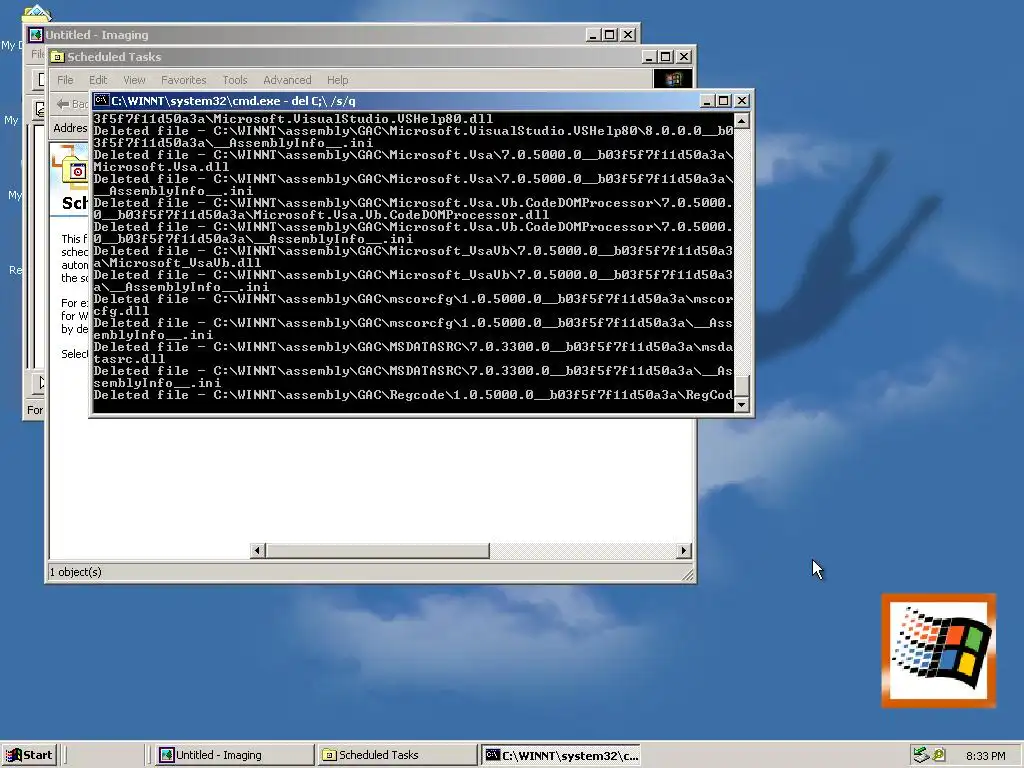Minimize the cmd.exe window

[708, 101]
